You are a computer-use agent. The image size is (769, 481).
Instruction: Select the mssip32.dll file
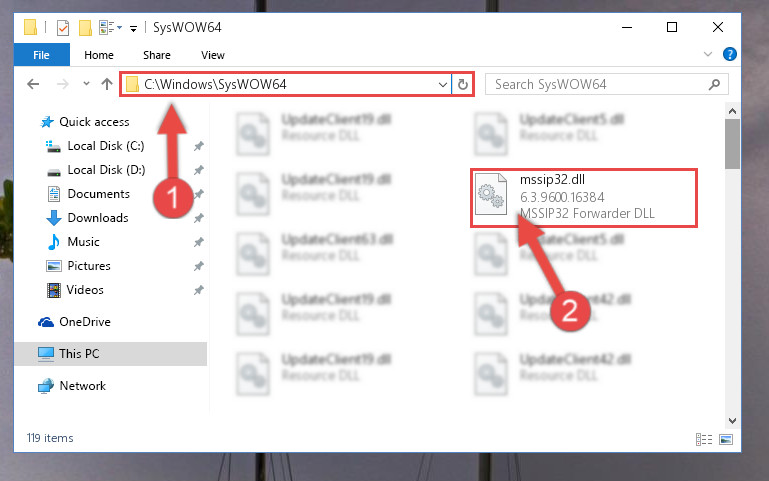coord(584,198)
